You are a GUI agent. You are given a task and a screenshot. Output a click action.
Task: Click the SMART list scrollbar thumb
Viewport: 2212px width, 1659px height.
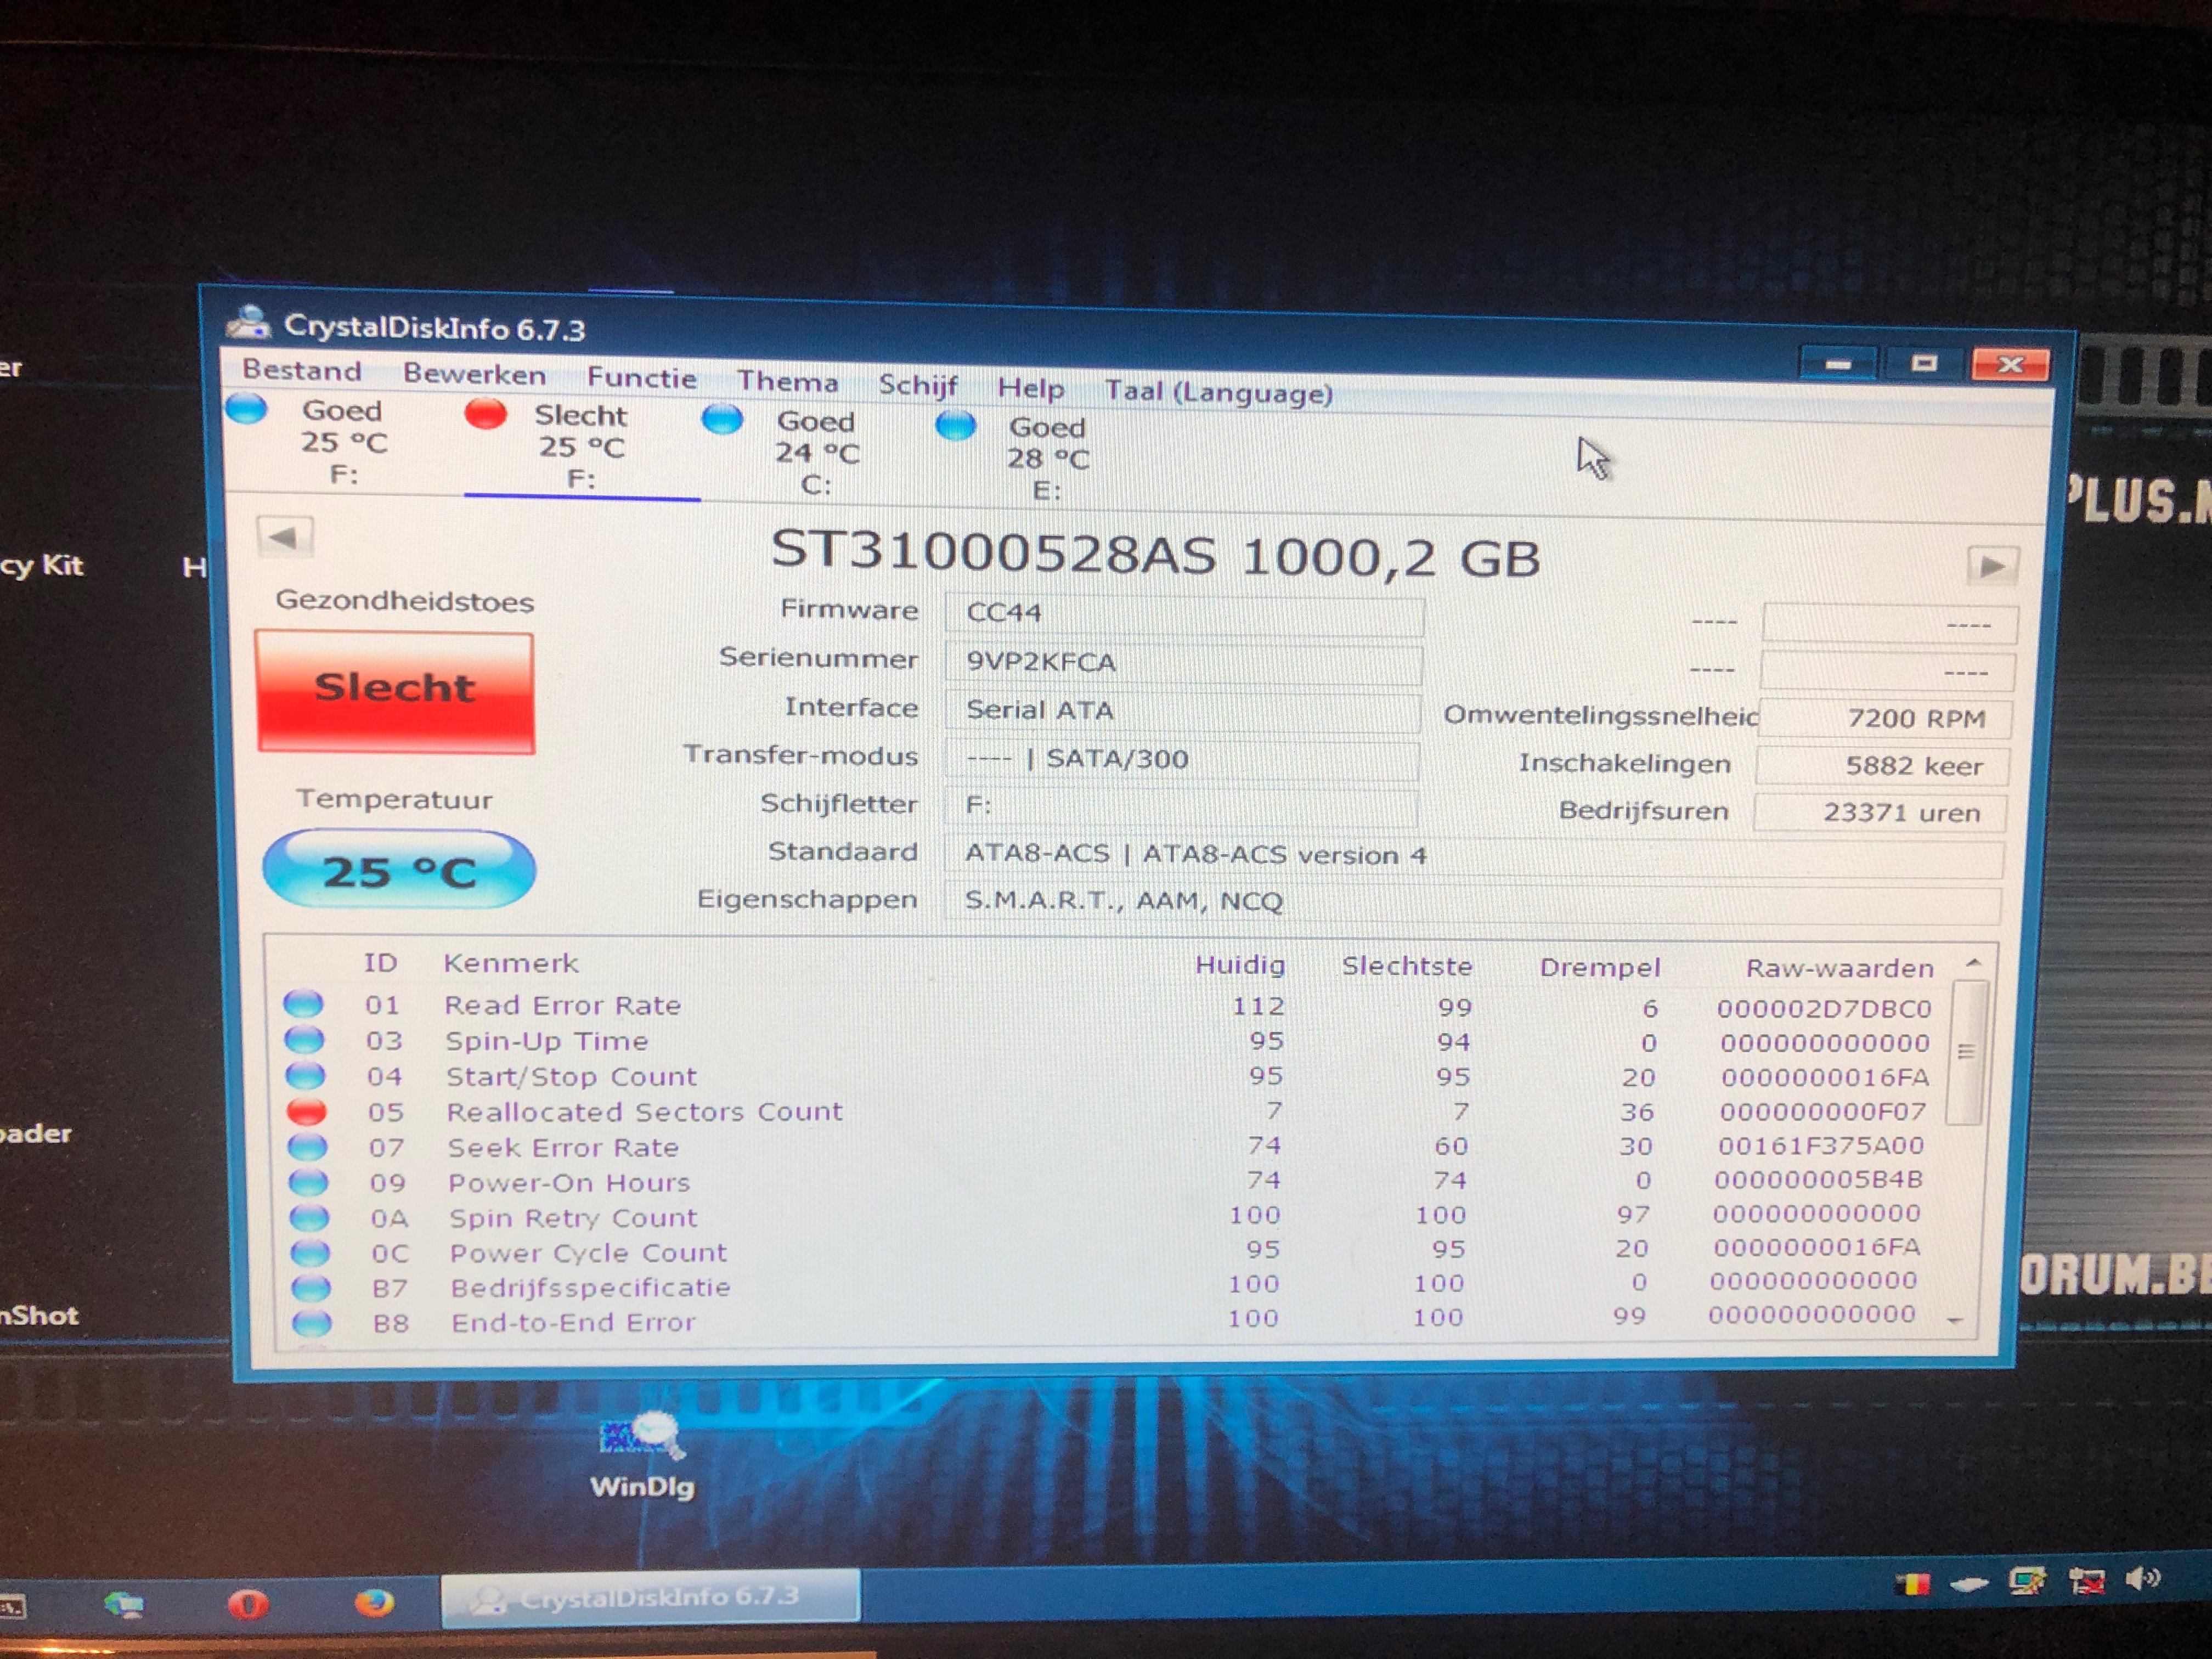[1966, 1052]
